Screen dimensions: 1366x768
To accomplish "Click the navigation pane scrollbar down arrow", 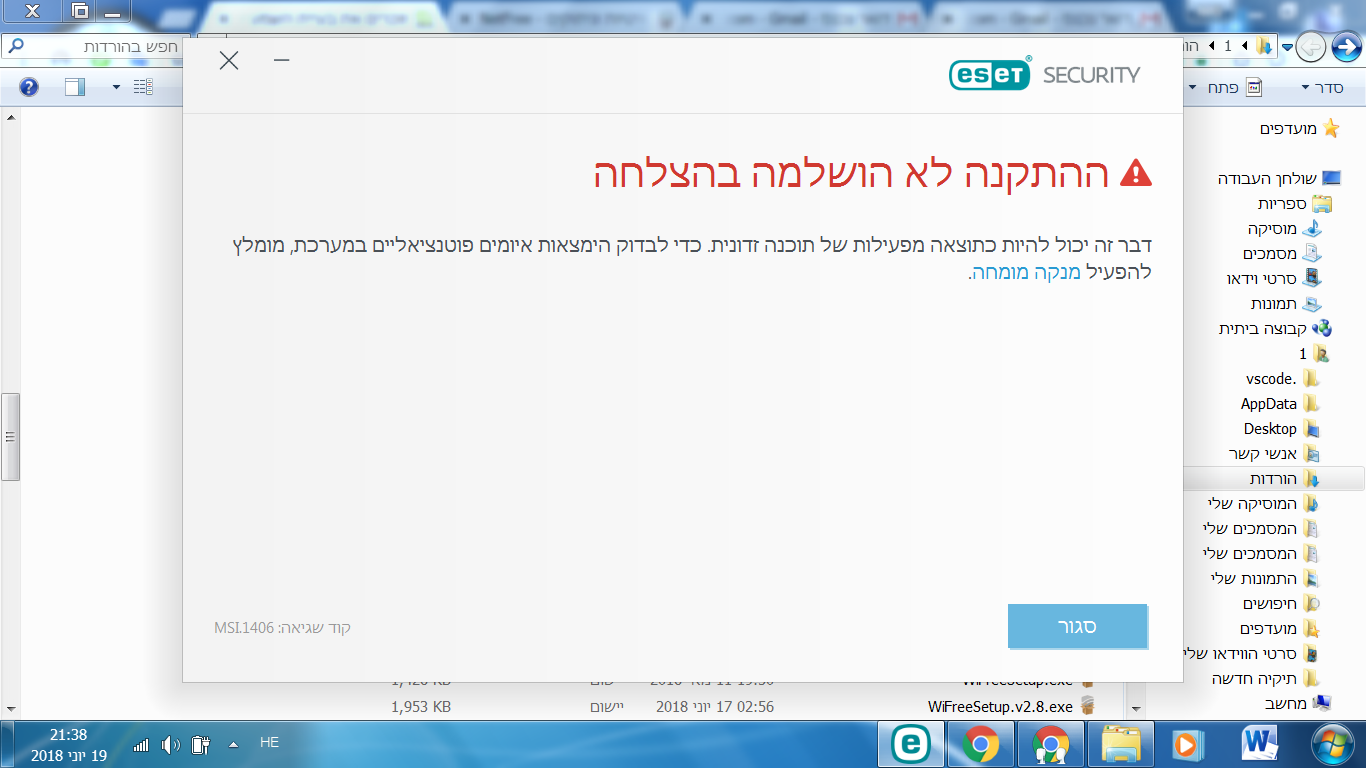I will [1135, 707].
